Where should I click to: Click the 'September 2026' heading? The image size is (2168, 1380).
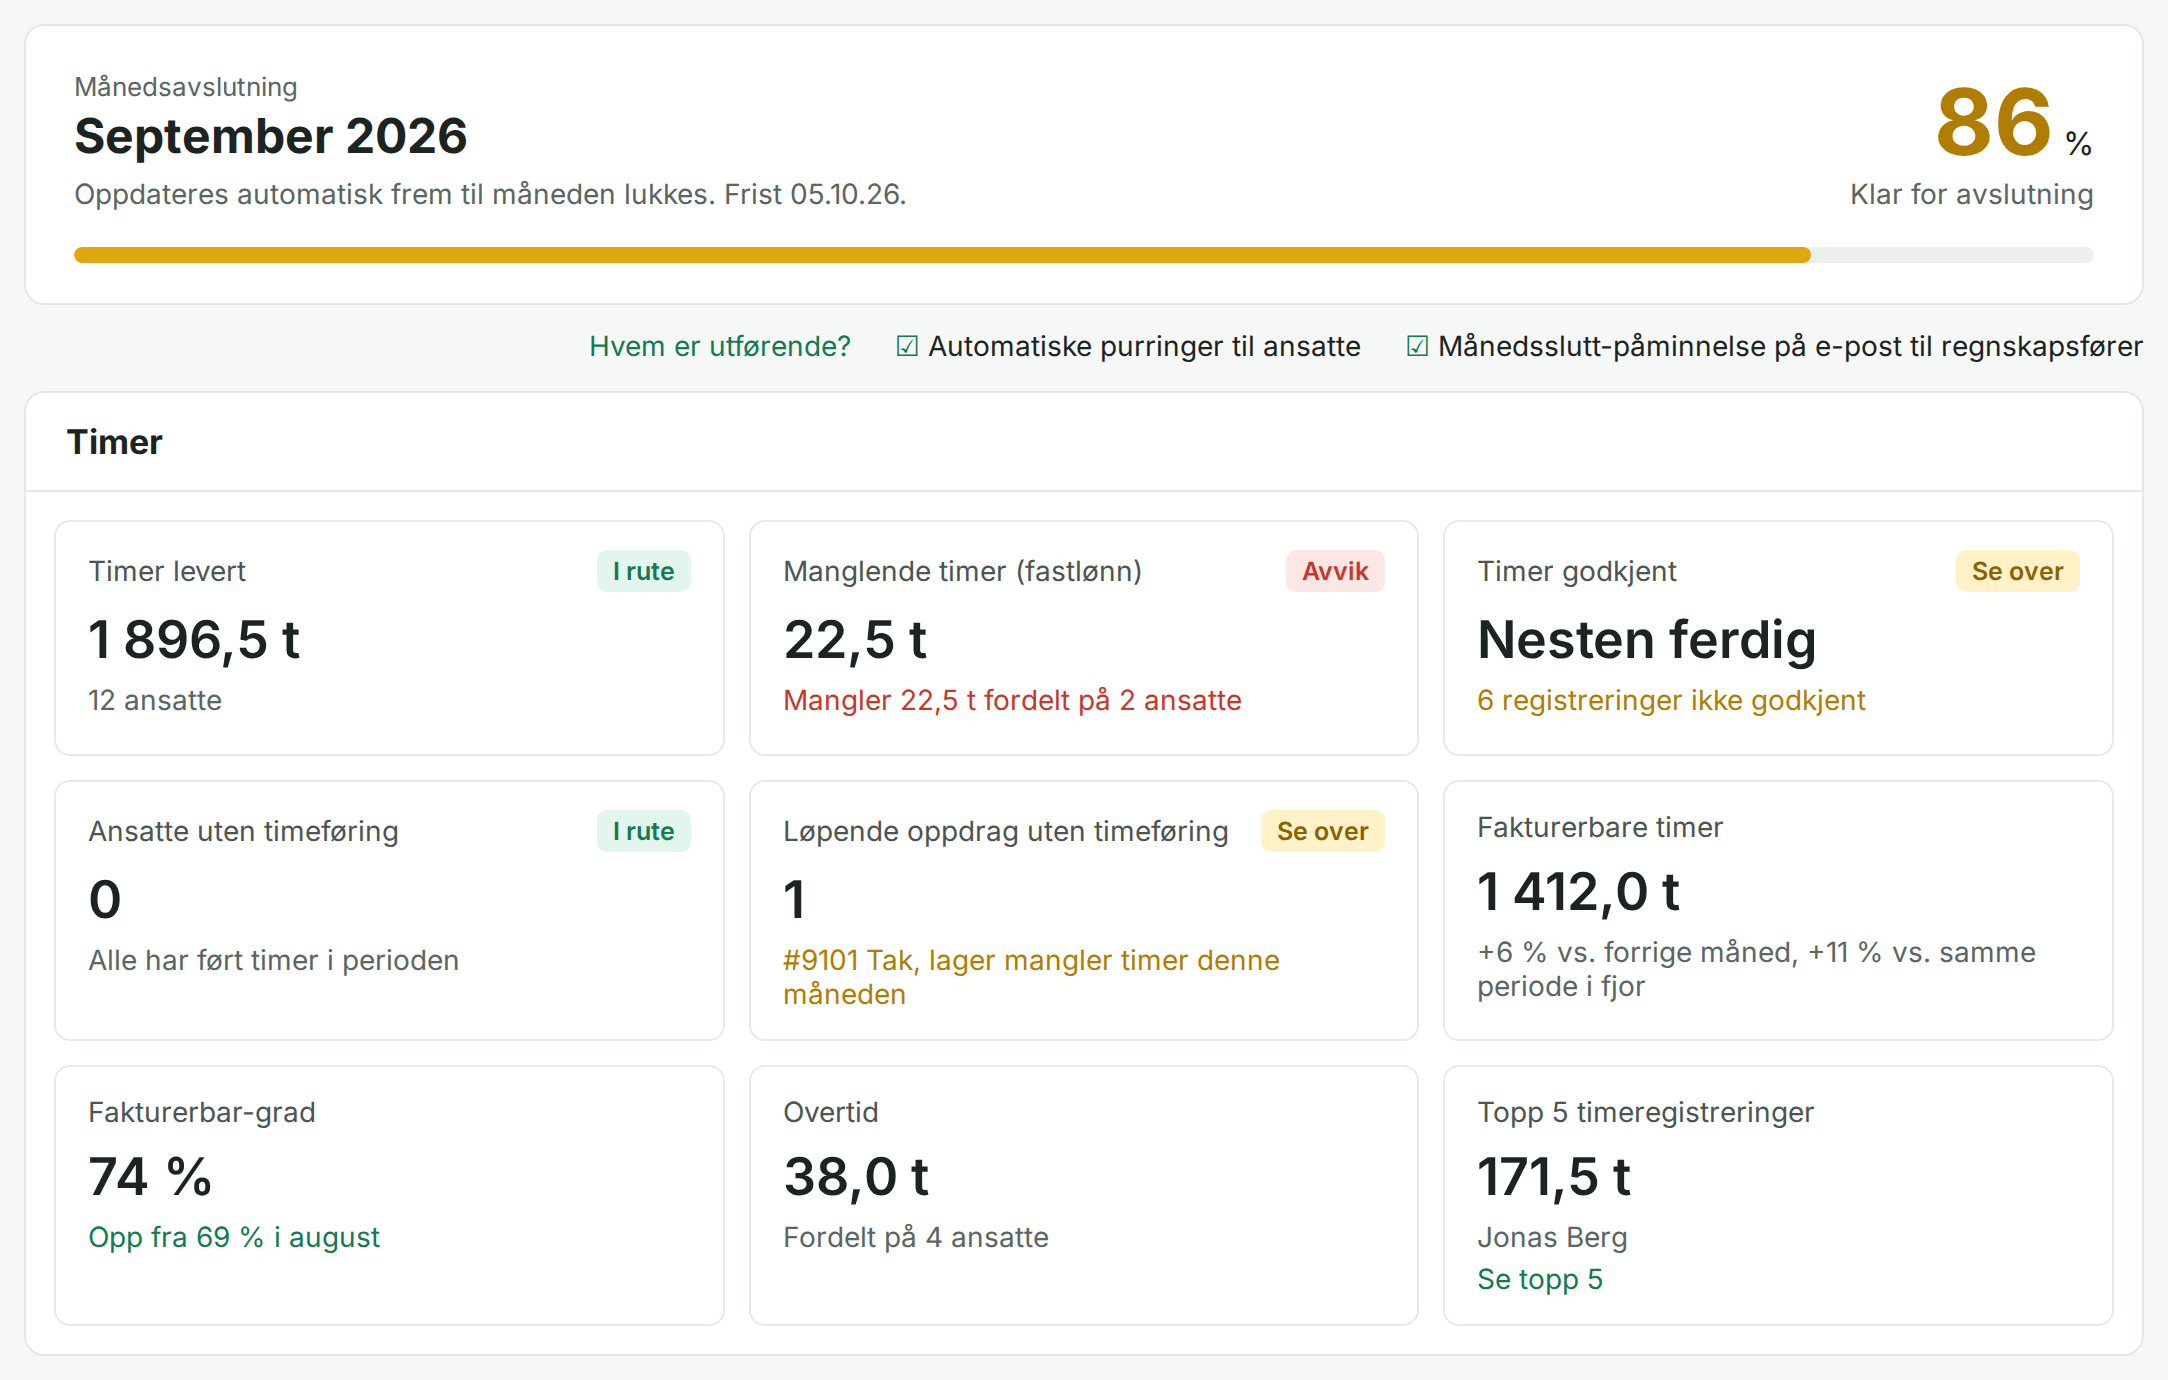point(271,136)
